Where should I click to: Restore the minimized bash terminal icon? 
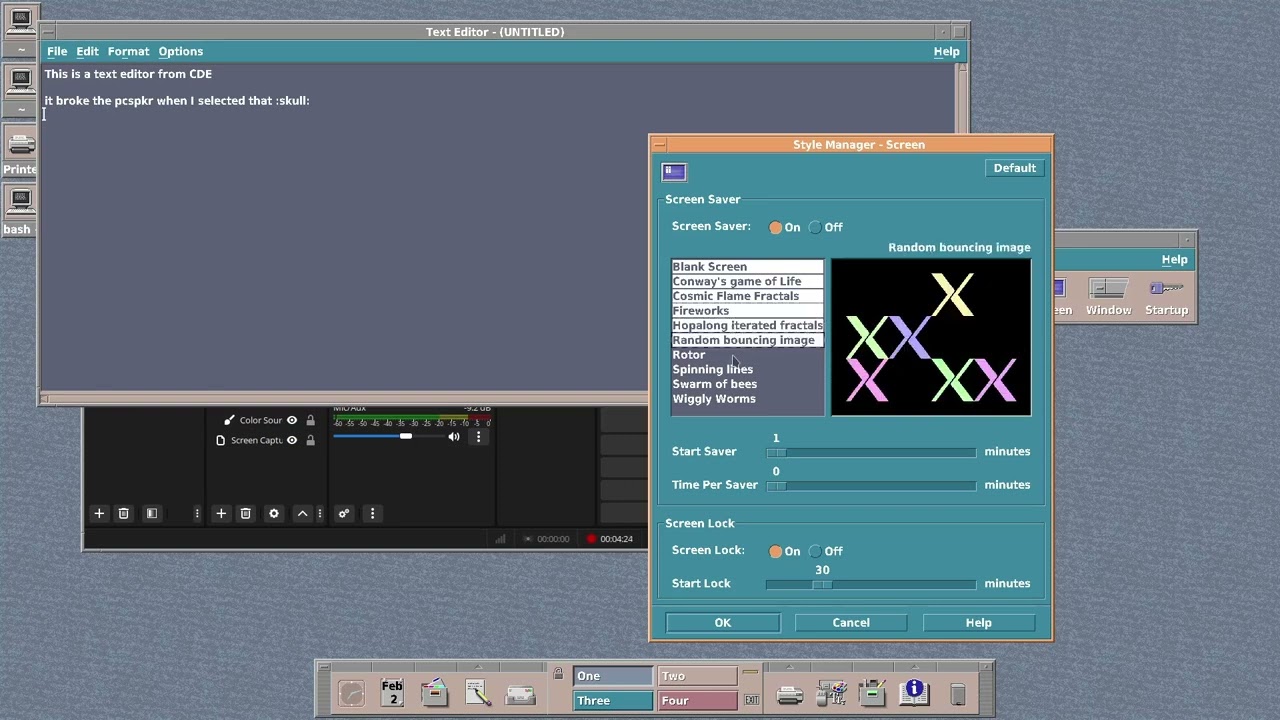point(20,210)
